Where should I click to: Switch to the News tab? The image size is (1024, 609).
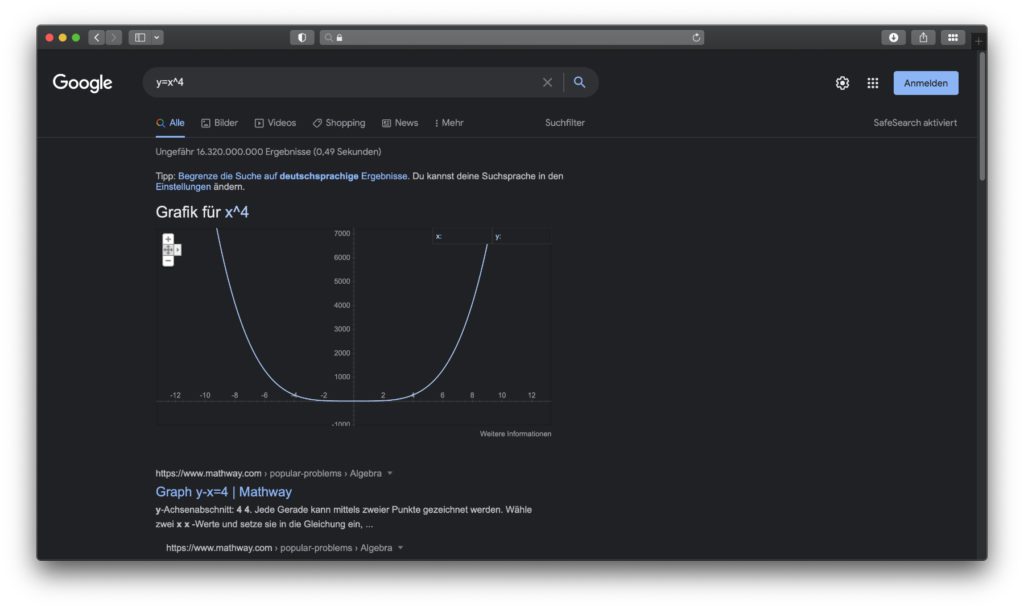pos(400,123)
